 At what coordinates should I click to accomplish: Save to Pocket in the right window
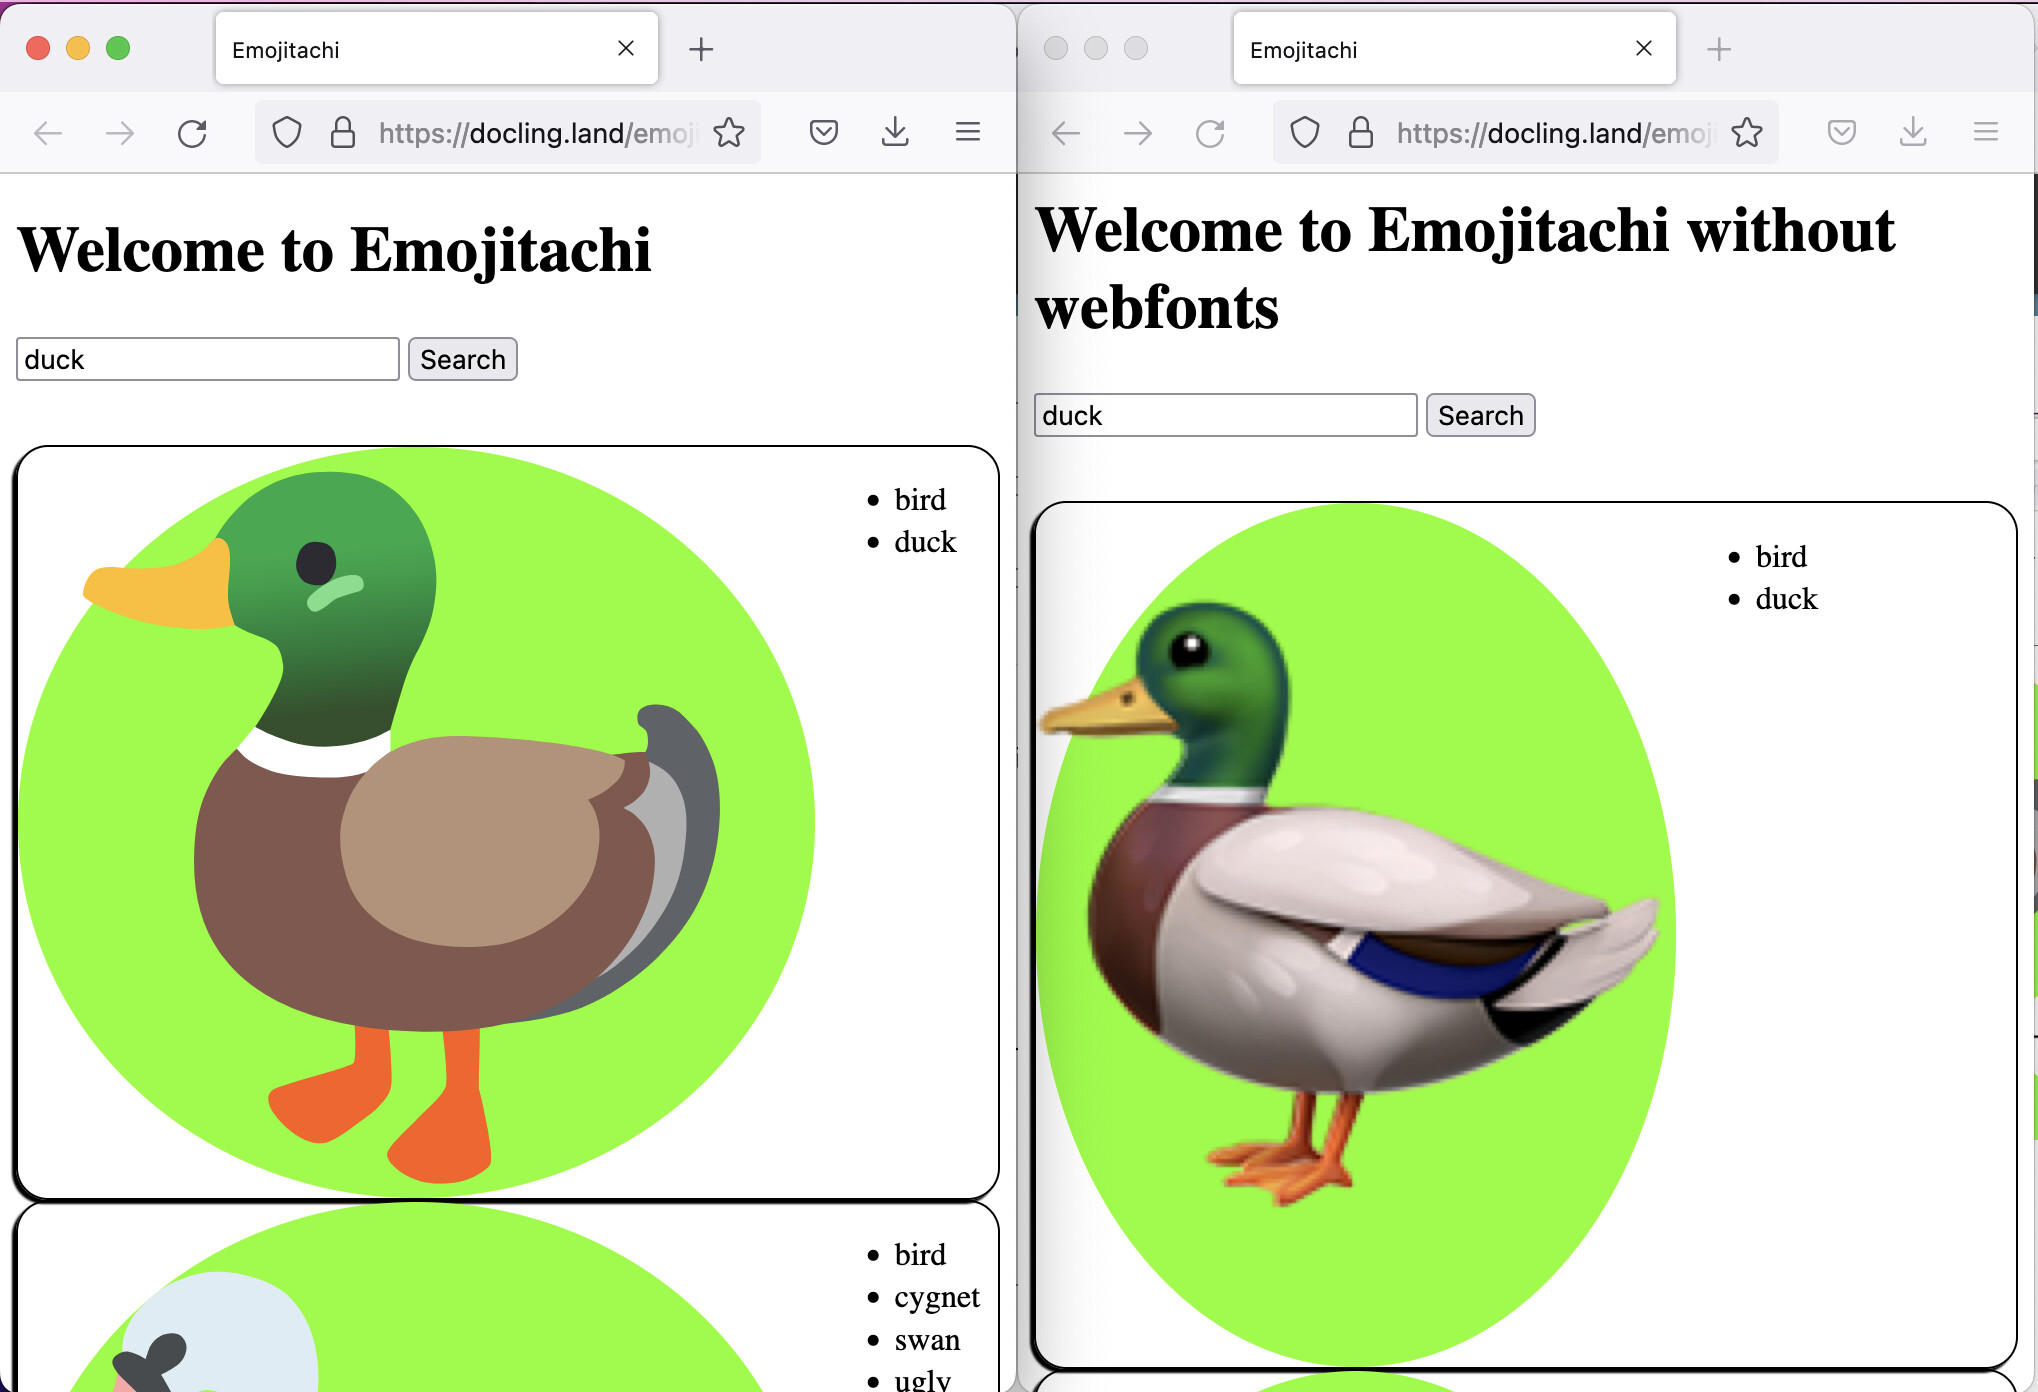click(x=1842, y=132)
